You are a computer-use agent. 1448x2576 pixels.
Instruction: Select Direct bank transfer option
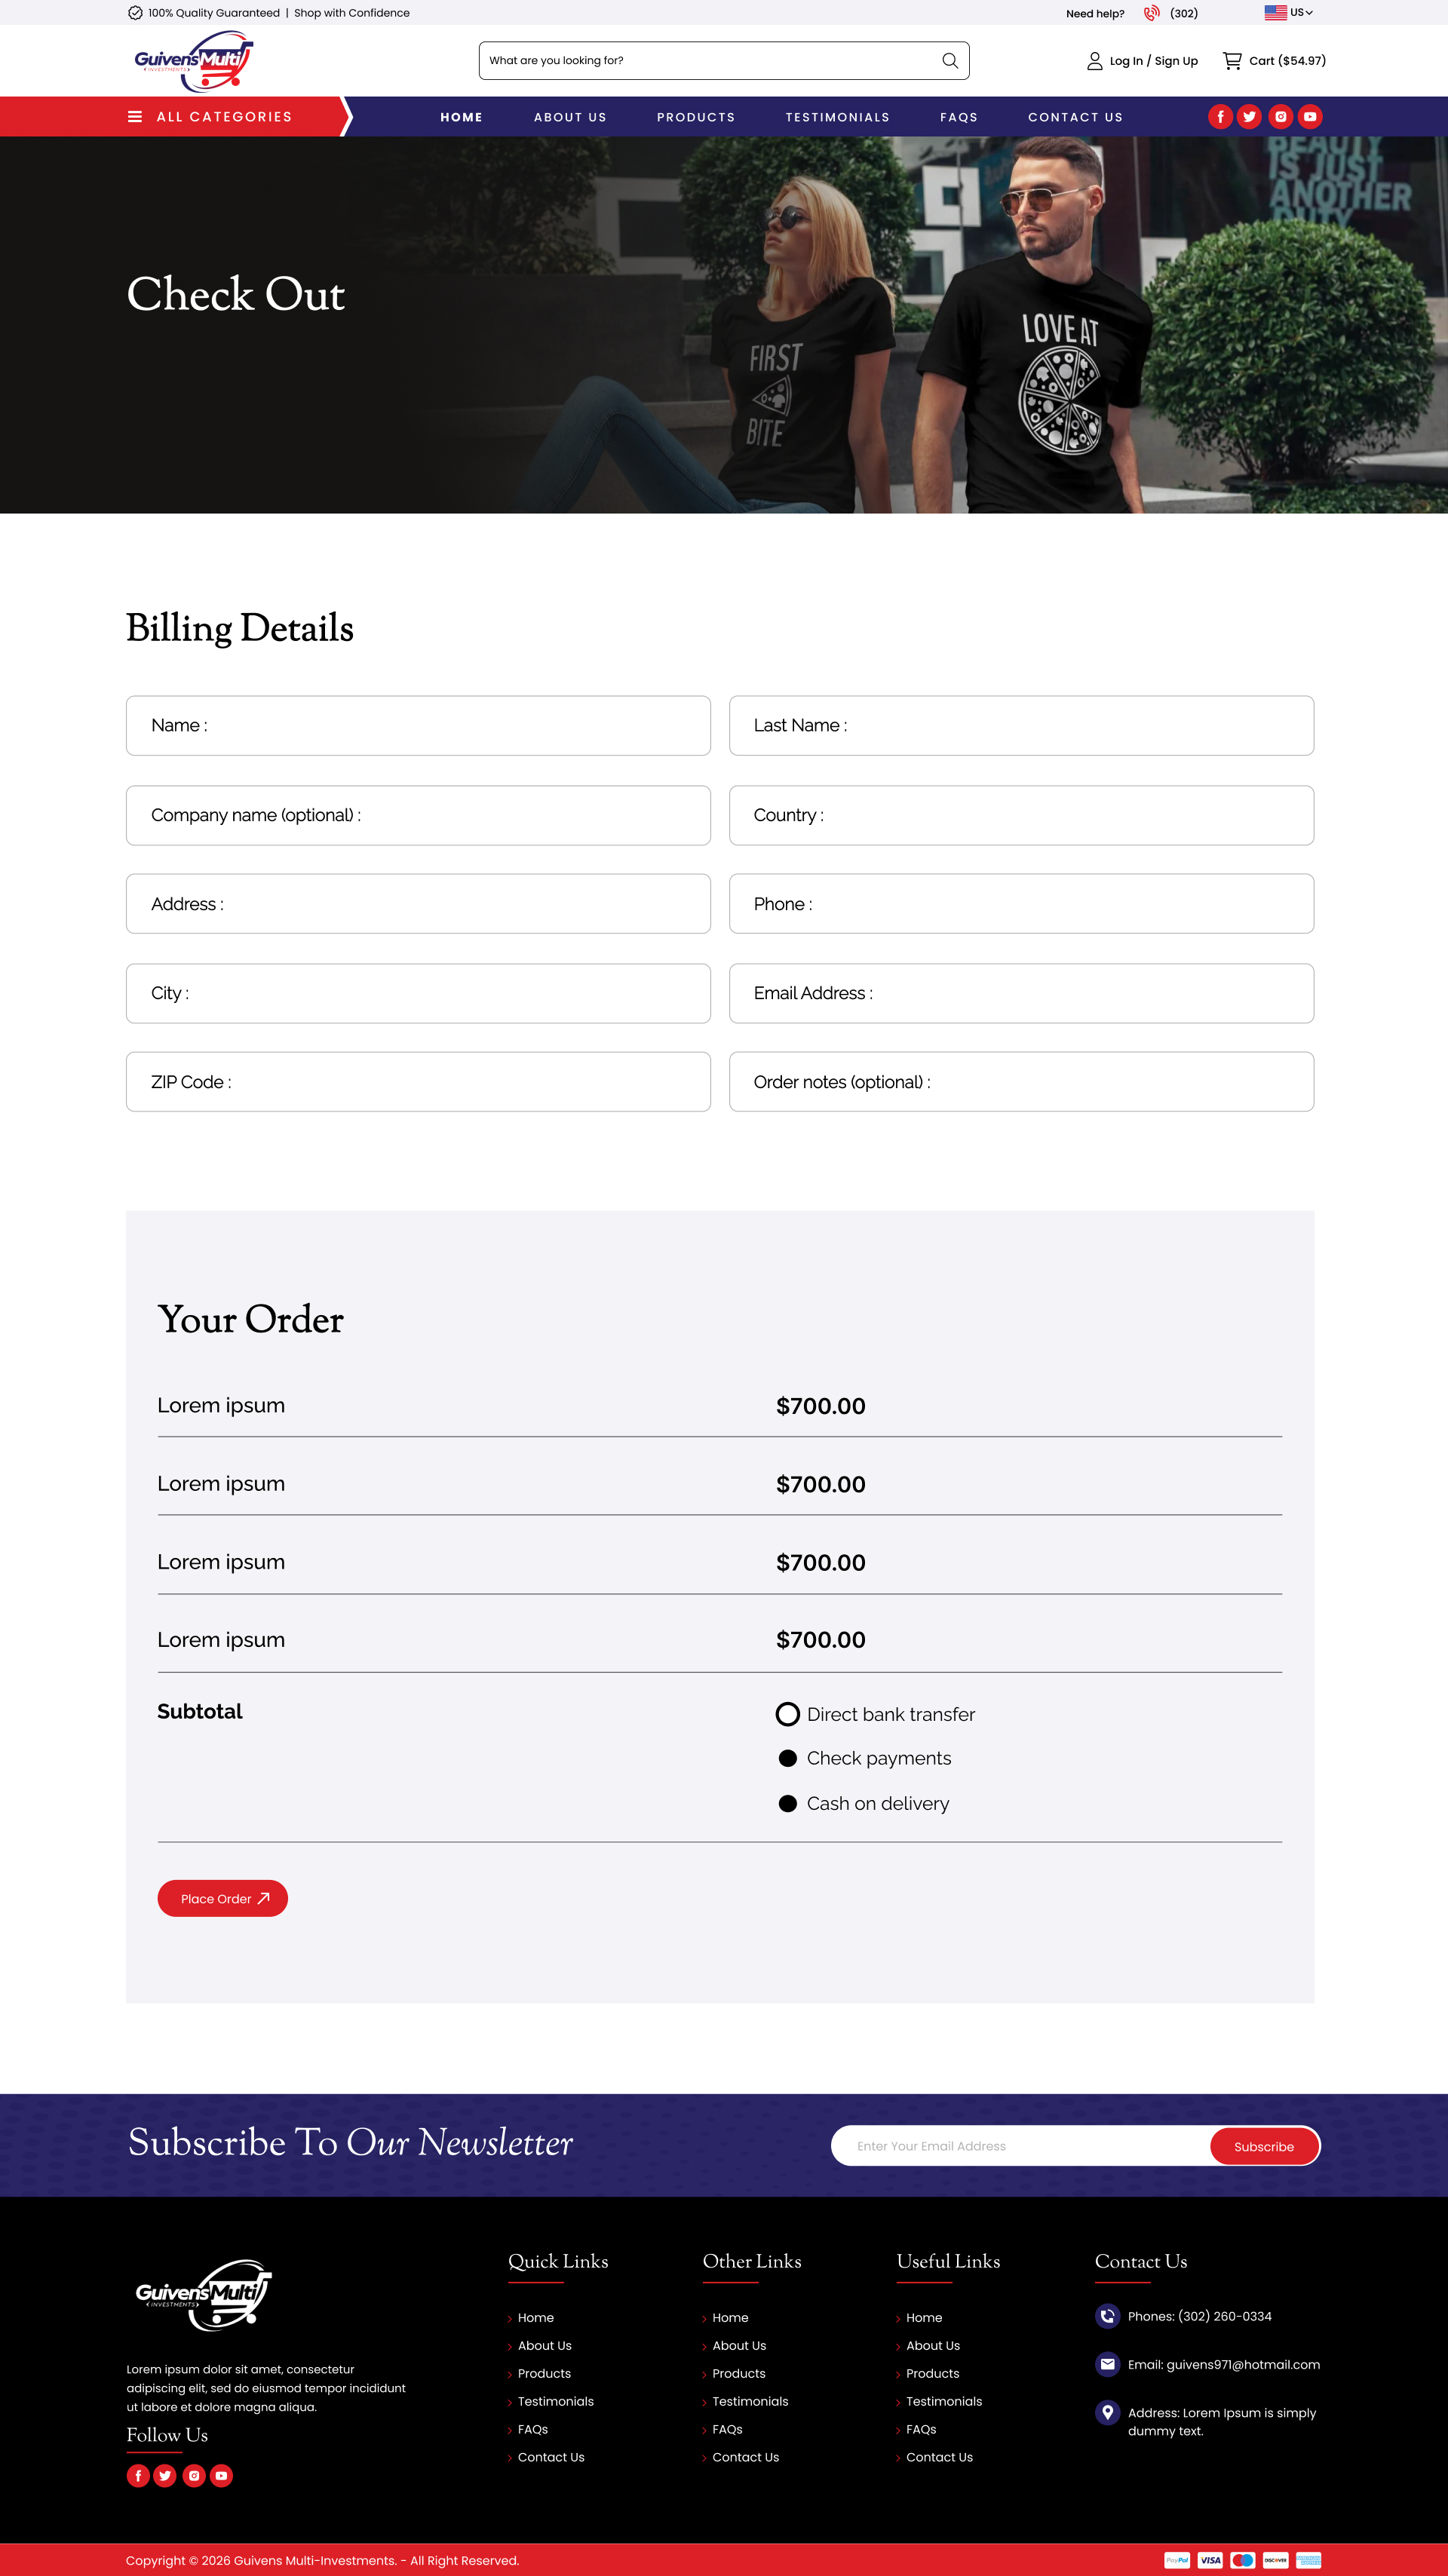pyautogui.click(x=788, y=1714)
